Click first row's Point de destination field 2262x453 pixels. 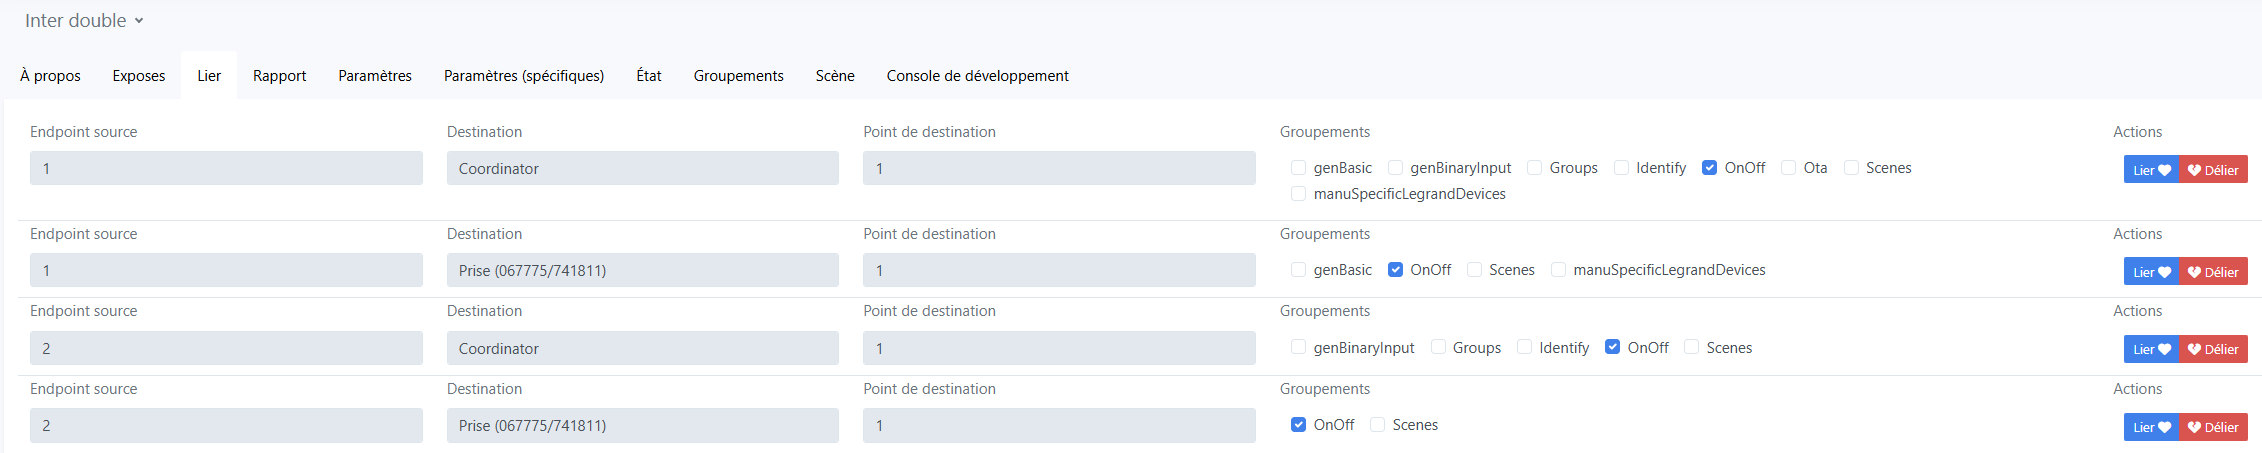tap(1058, 168)
